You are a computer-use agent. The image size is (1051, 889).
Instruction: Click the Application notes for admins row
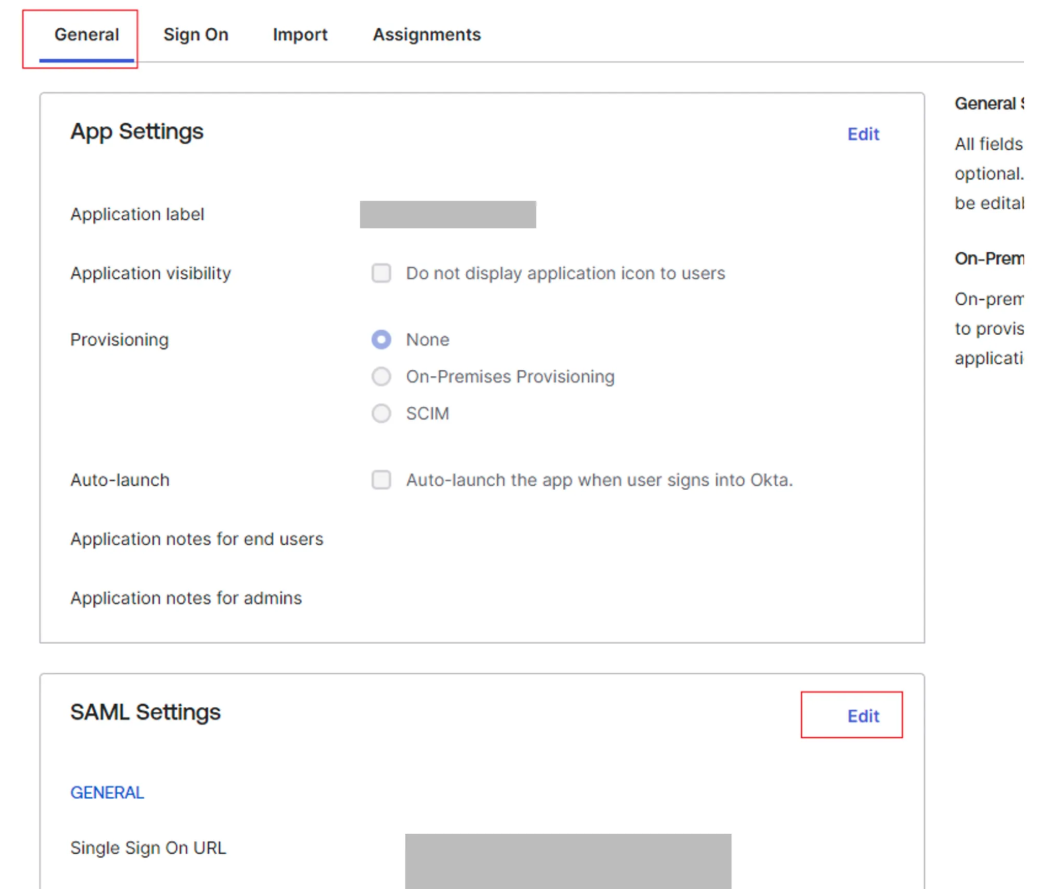tap(186, 598)
